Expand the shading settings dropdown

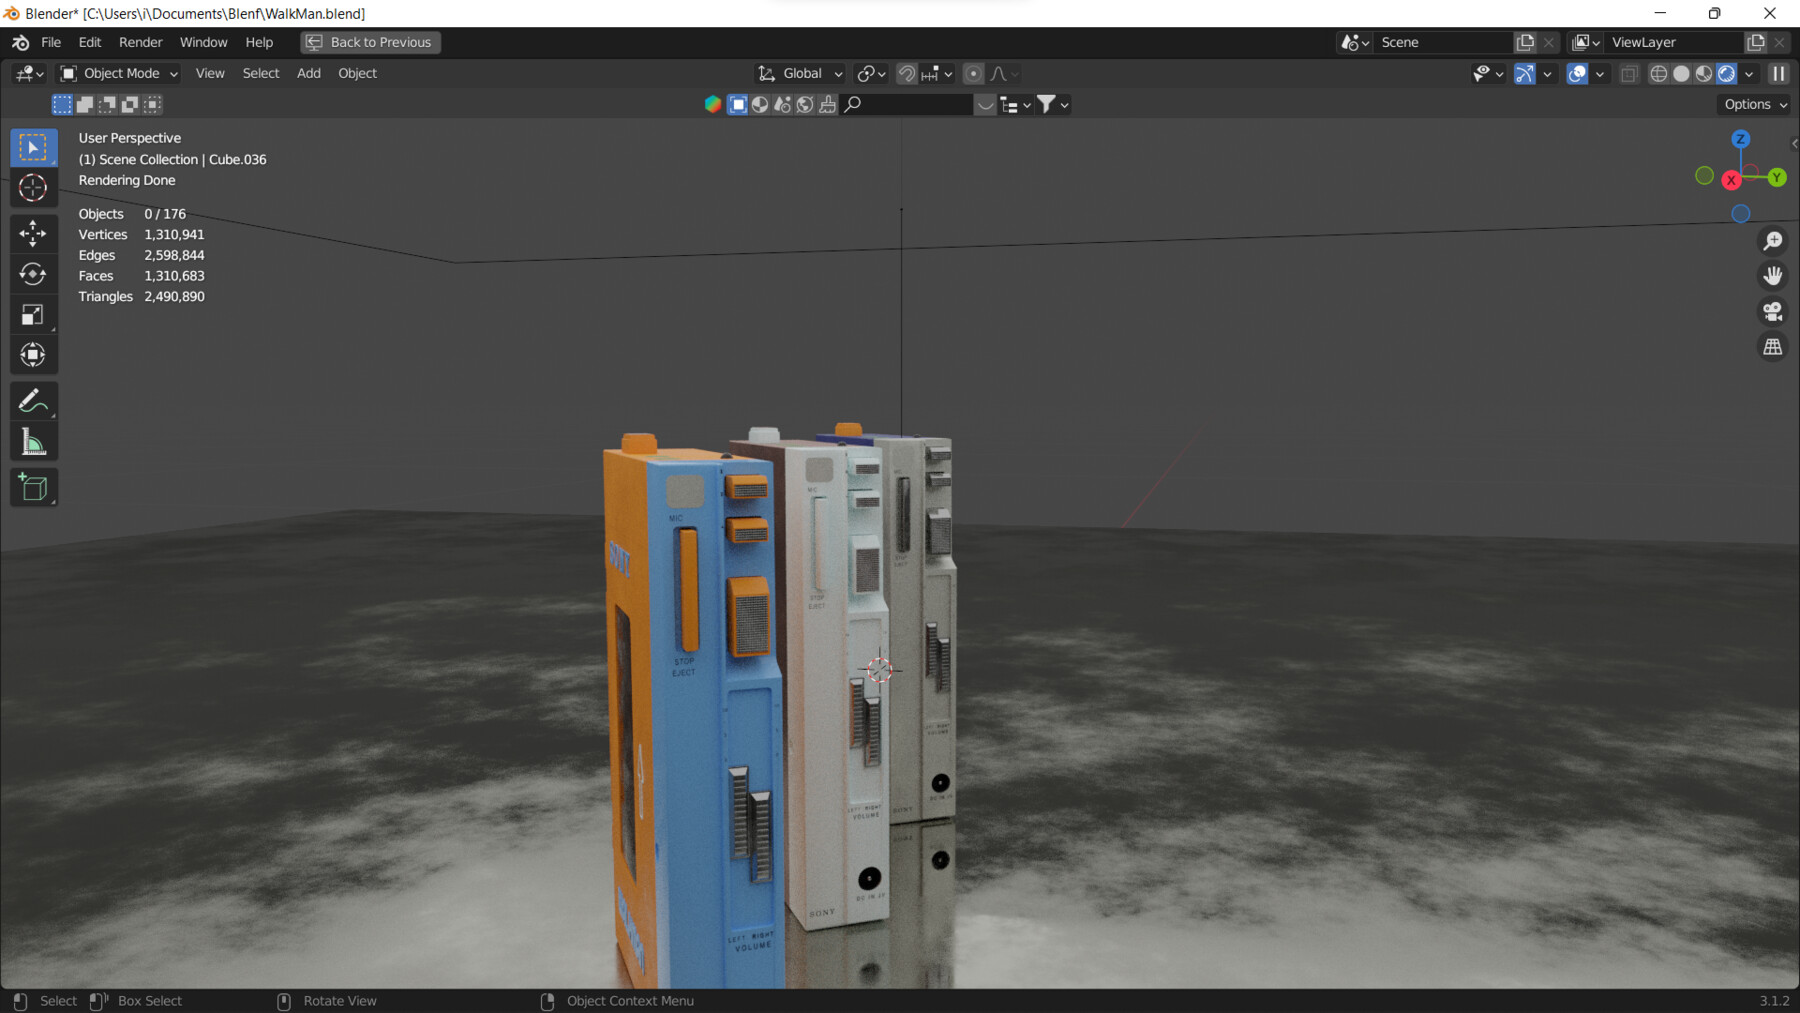pos(1750,73)
